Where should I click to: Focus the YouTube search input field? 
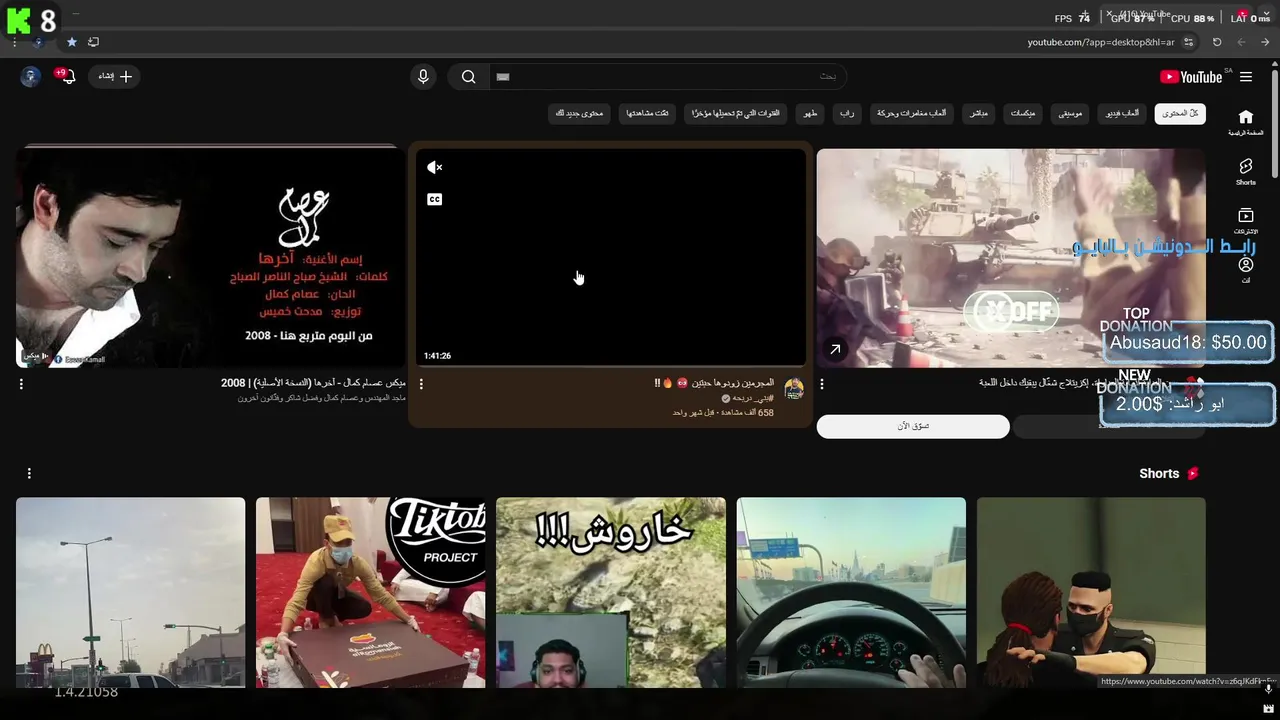(x=666, y=77)
